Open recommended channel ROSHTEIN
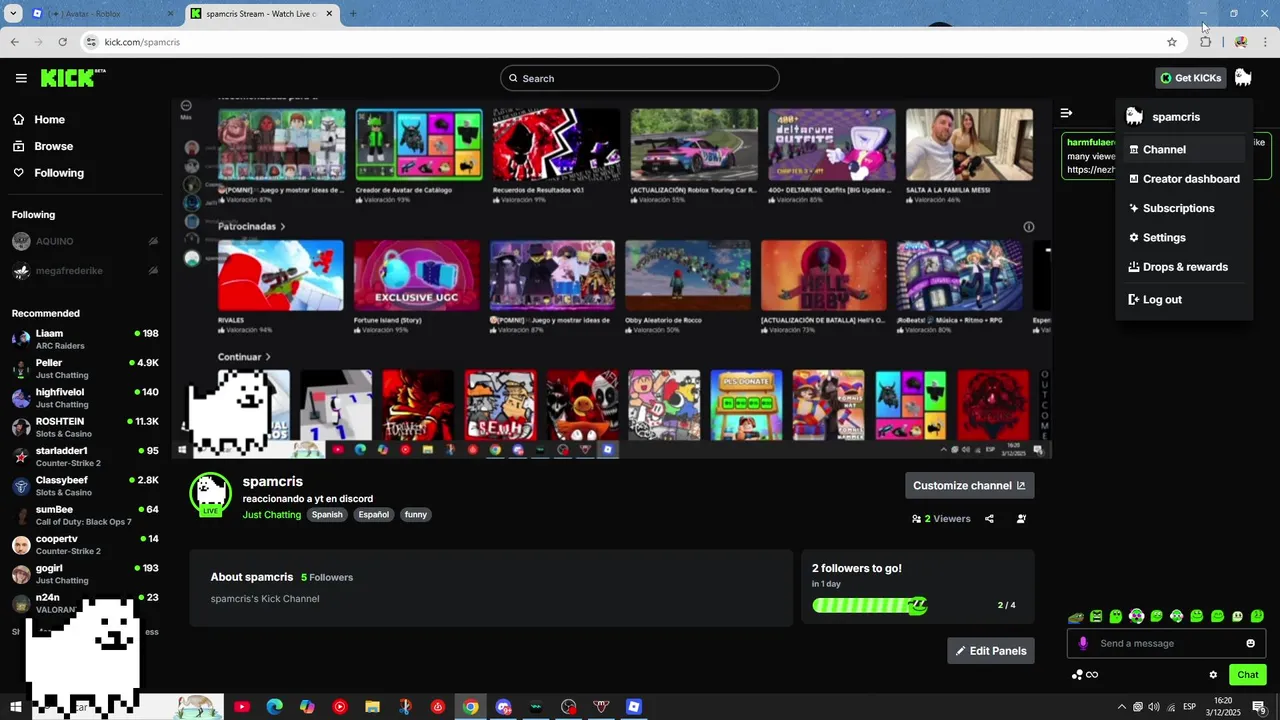Image resolution: width=1280 pixels, height=720 pixels. pyautogui.click(x=85, y=427)
